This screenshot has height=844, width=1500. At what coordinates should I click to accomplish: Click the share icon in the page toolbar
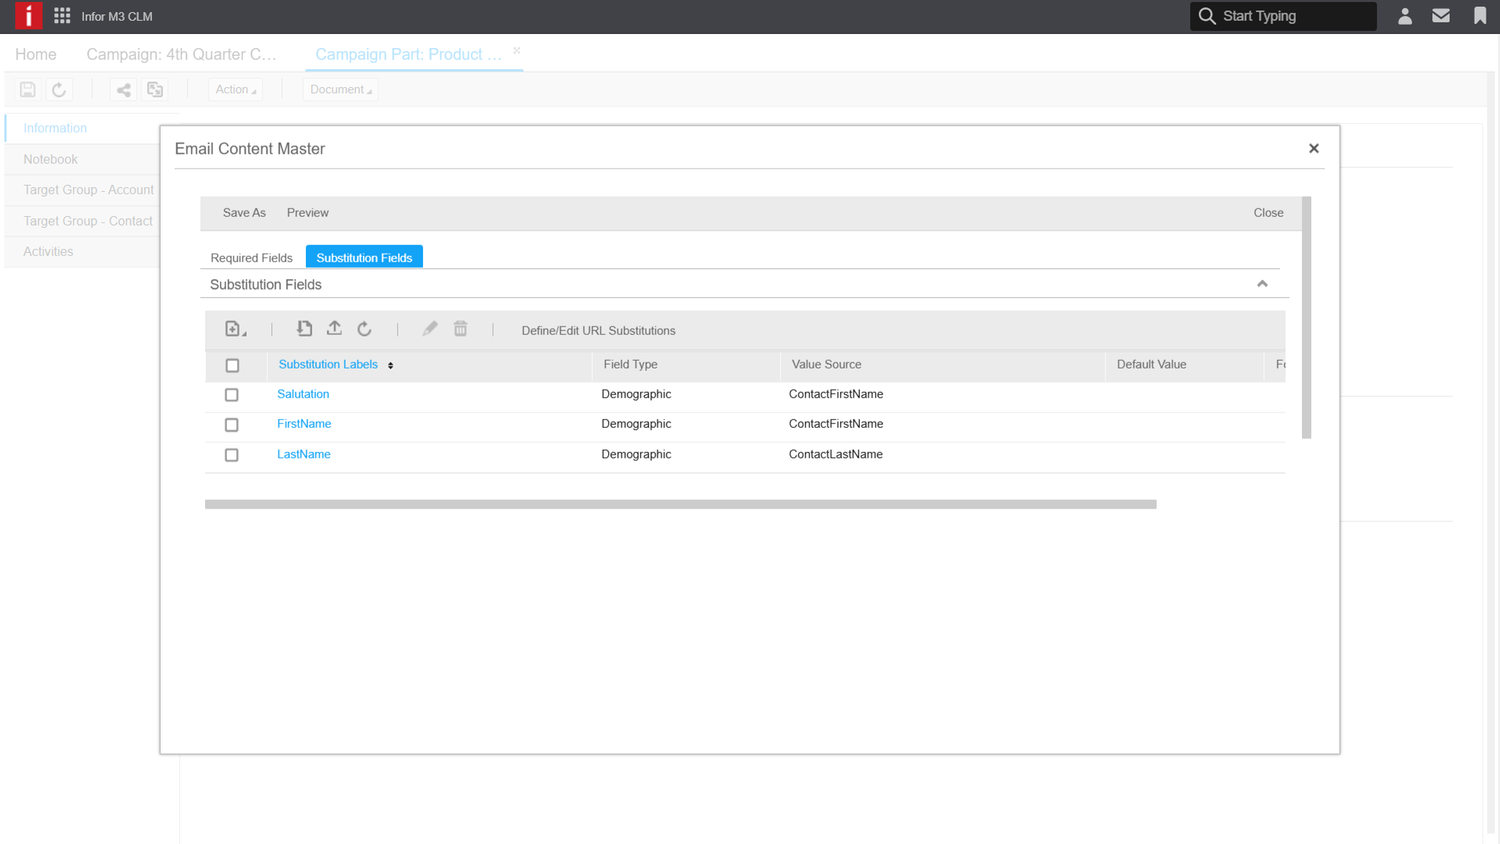click(123, 89)
